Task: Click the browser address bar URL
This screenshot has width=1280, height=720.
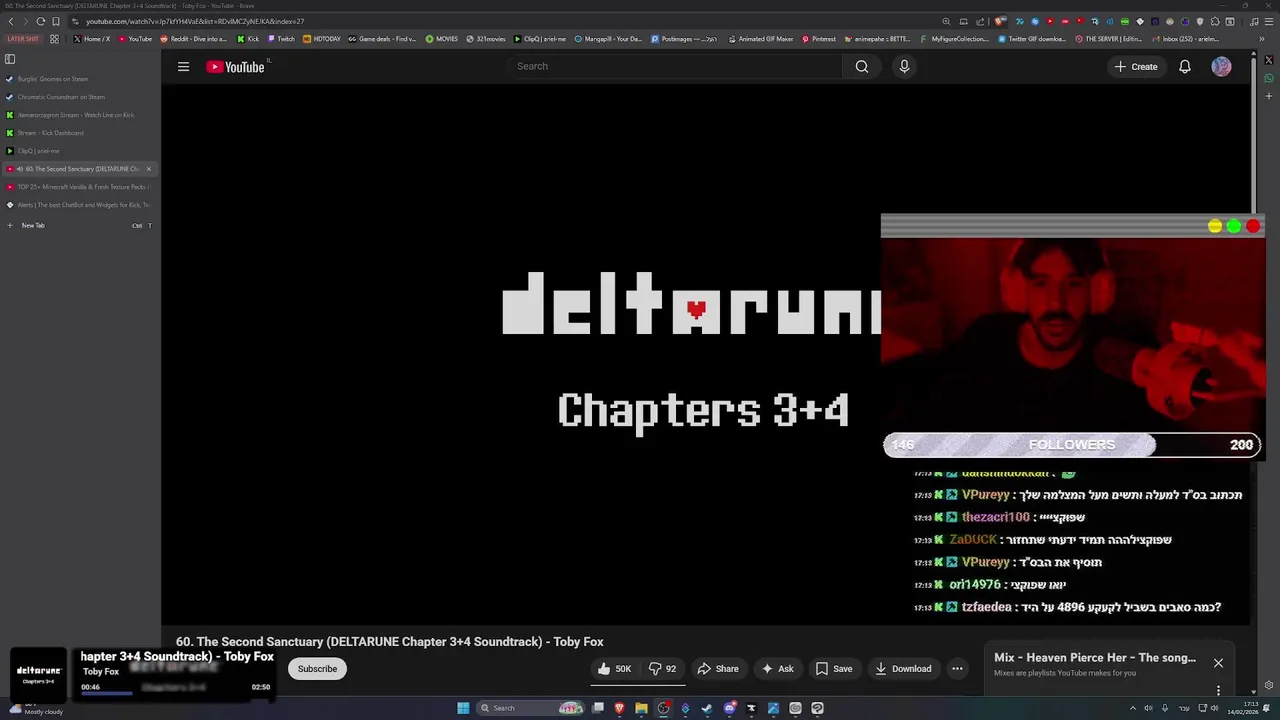Action: pos(195,21)
